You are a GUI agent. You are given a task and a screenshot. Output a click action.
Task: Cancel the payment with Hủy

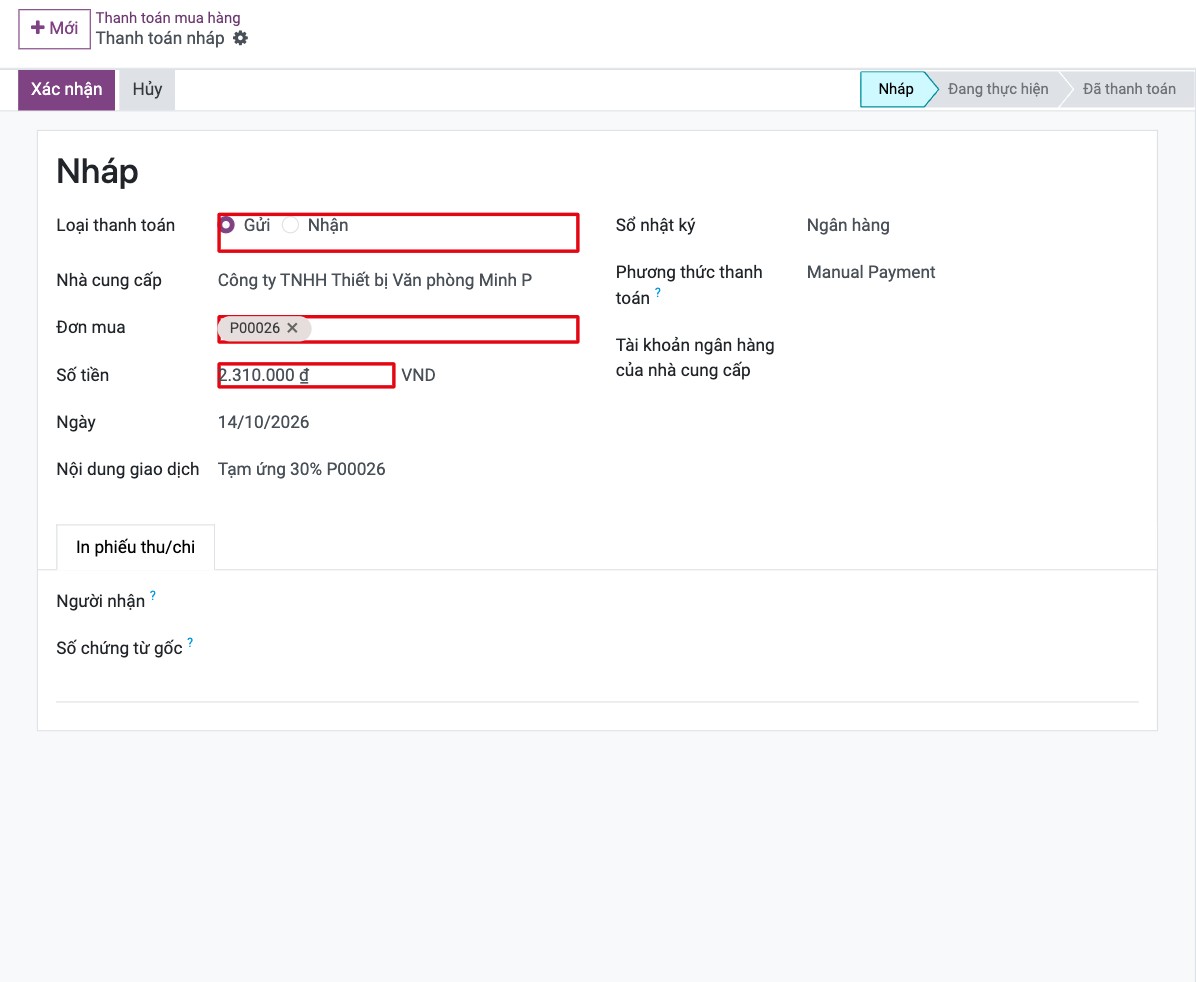[147, 89]
